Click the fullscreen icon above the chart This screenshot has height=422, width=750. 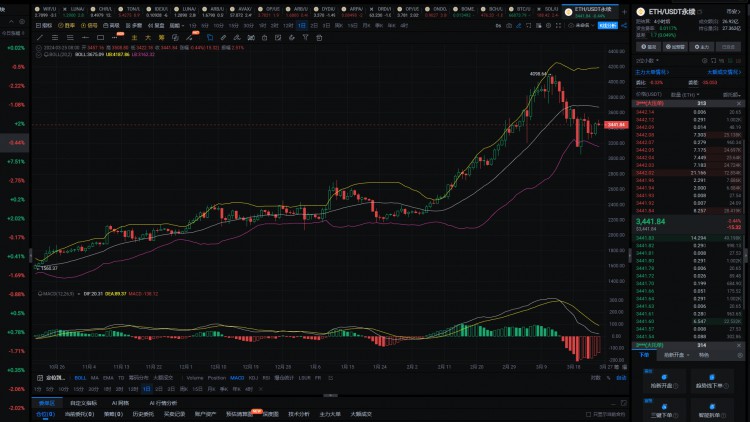558,25
